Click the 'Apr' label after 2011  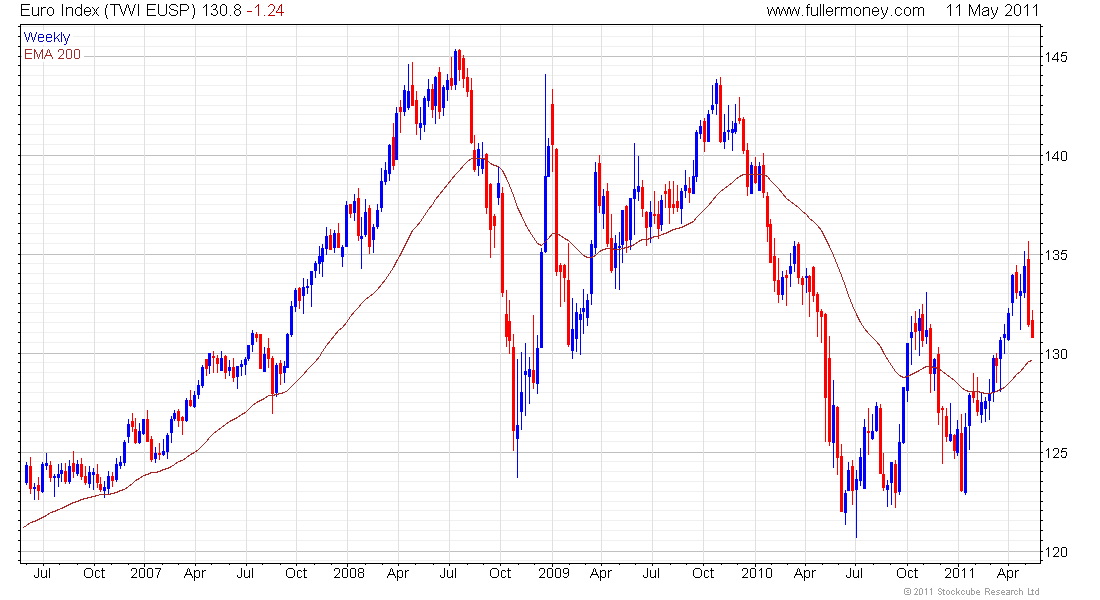click(x=1007, y=573)
